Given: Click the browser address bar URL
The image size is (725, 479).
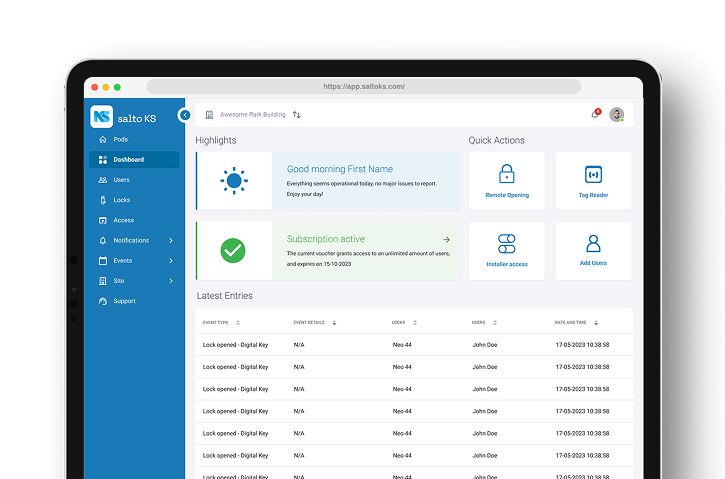Looking at the screenshot, I should (x=364, y=87).
